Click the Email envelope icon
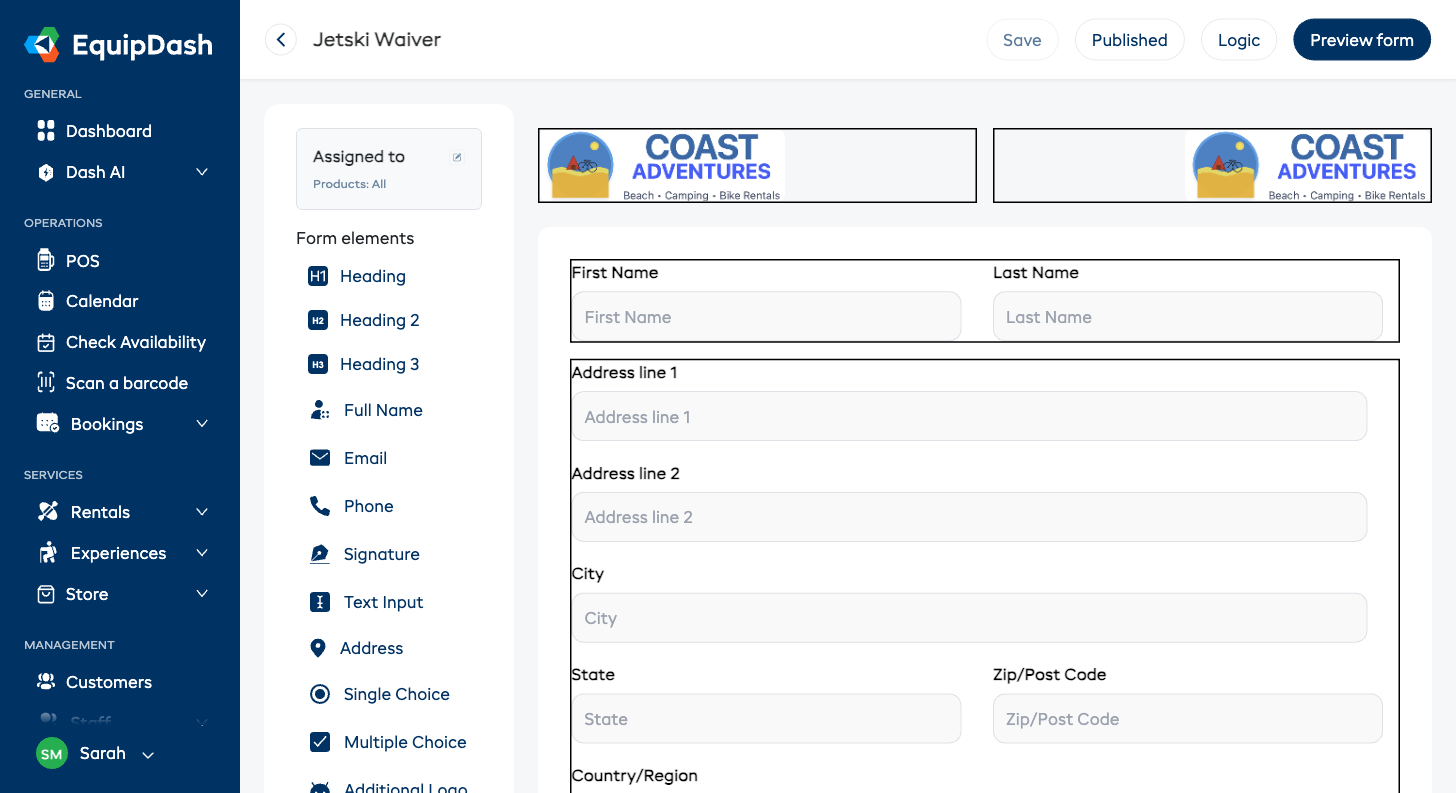The width and height of the screenshot is (1456, 793). pos(320,458)
